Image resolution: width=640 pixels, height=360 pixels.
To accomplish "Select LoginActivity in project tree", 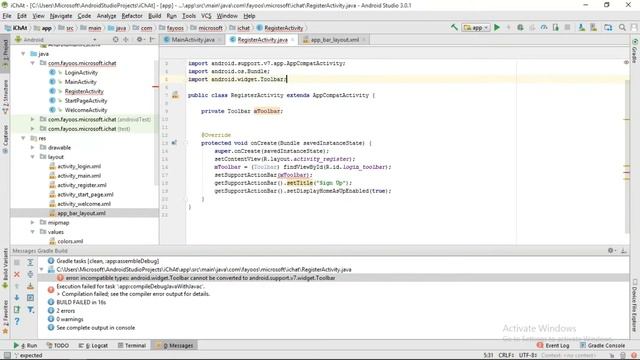I will [81, 72].
